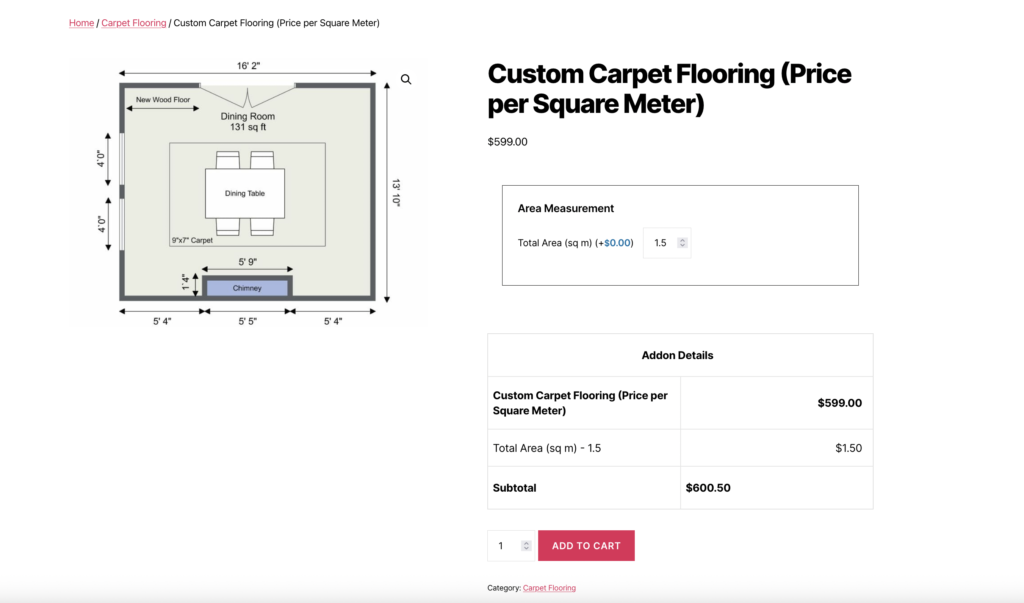Open the Carpet Flooring category link
The image size is (1024, 603).
[549, 588]
